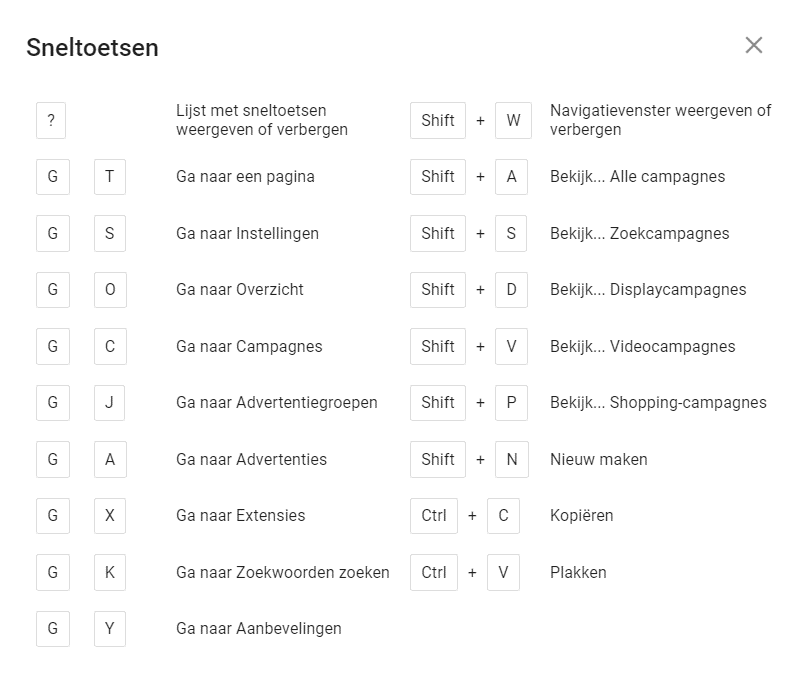Click the Ctrl key beside Plakken
This screenshot has height=683, width=802.
(x=434, y=573)
